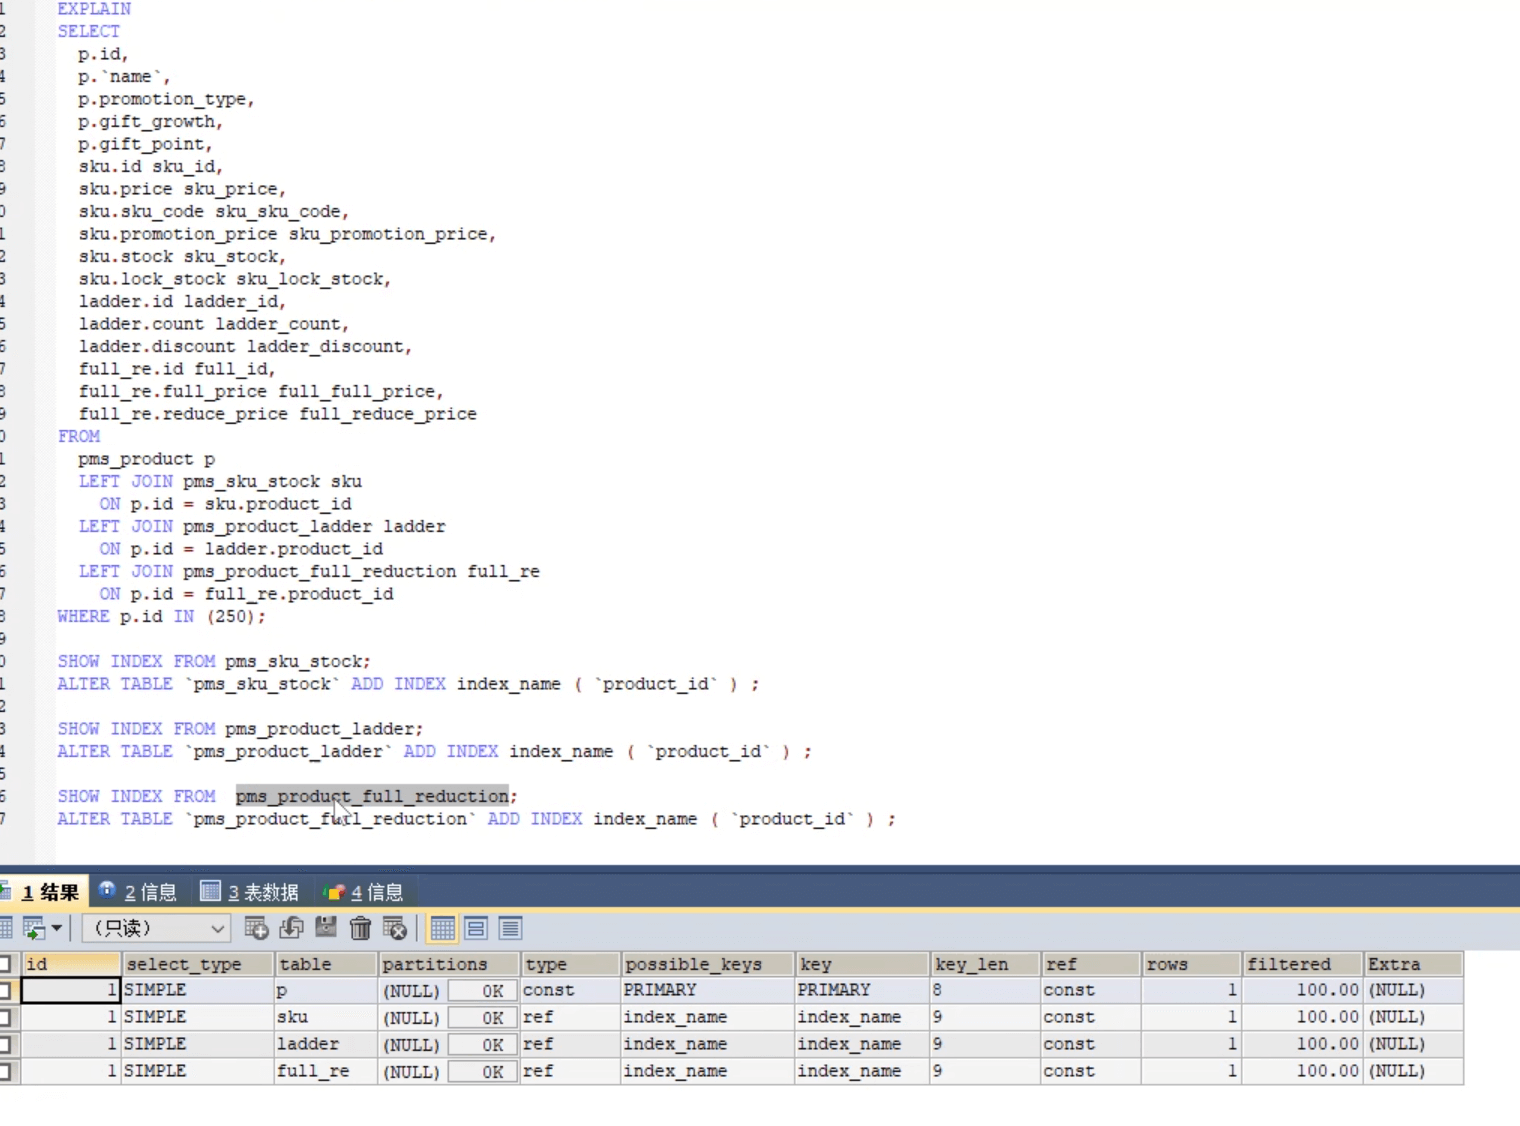The width and height of the screenshot is (1520, 1126).
Task: Sort by the rows column header
Action: click(x=1190, y=964)
